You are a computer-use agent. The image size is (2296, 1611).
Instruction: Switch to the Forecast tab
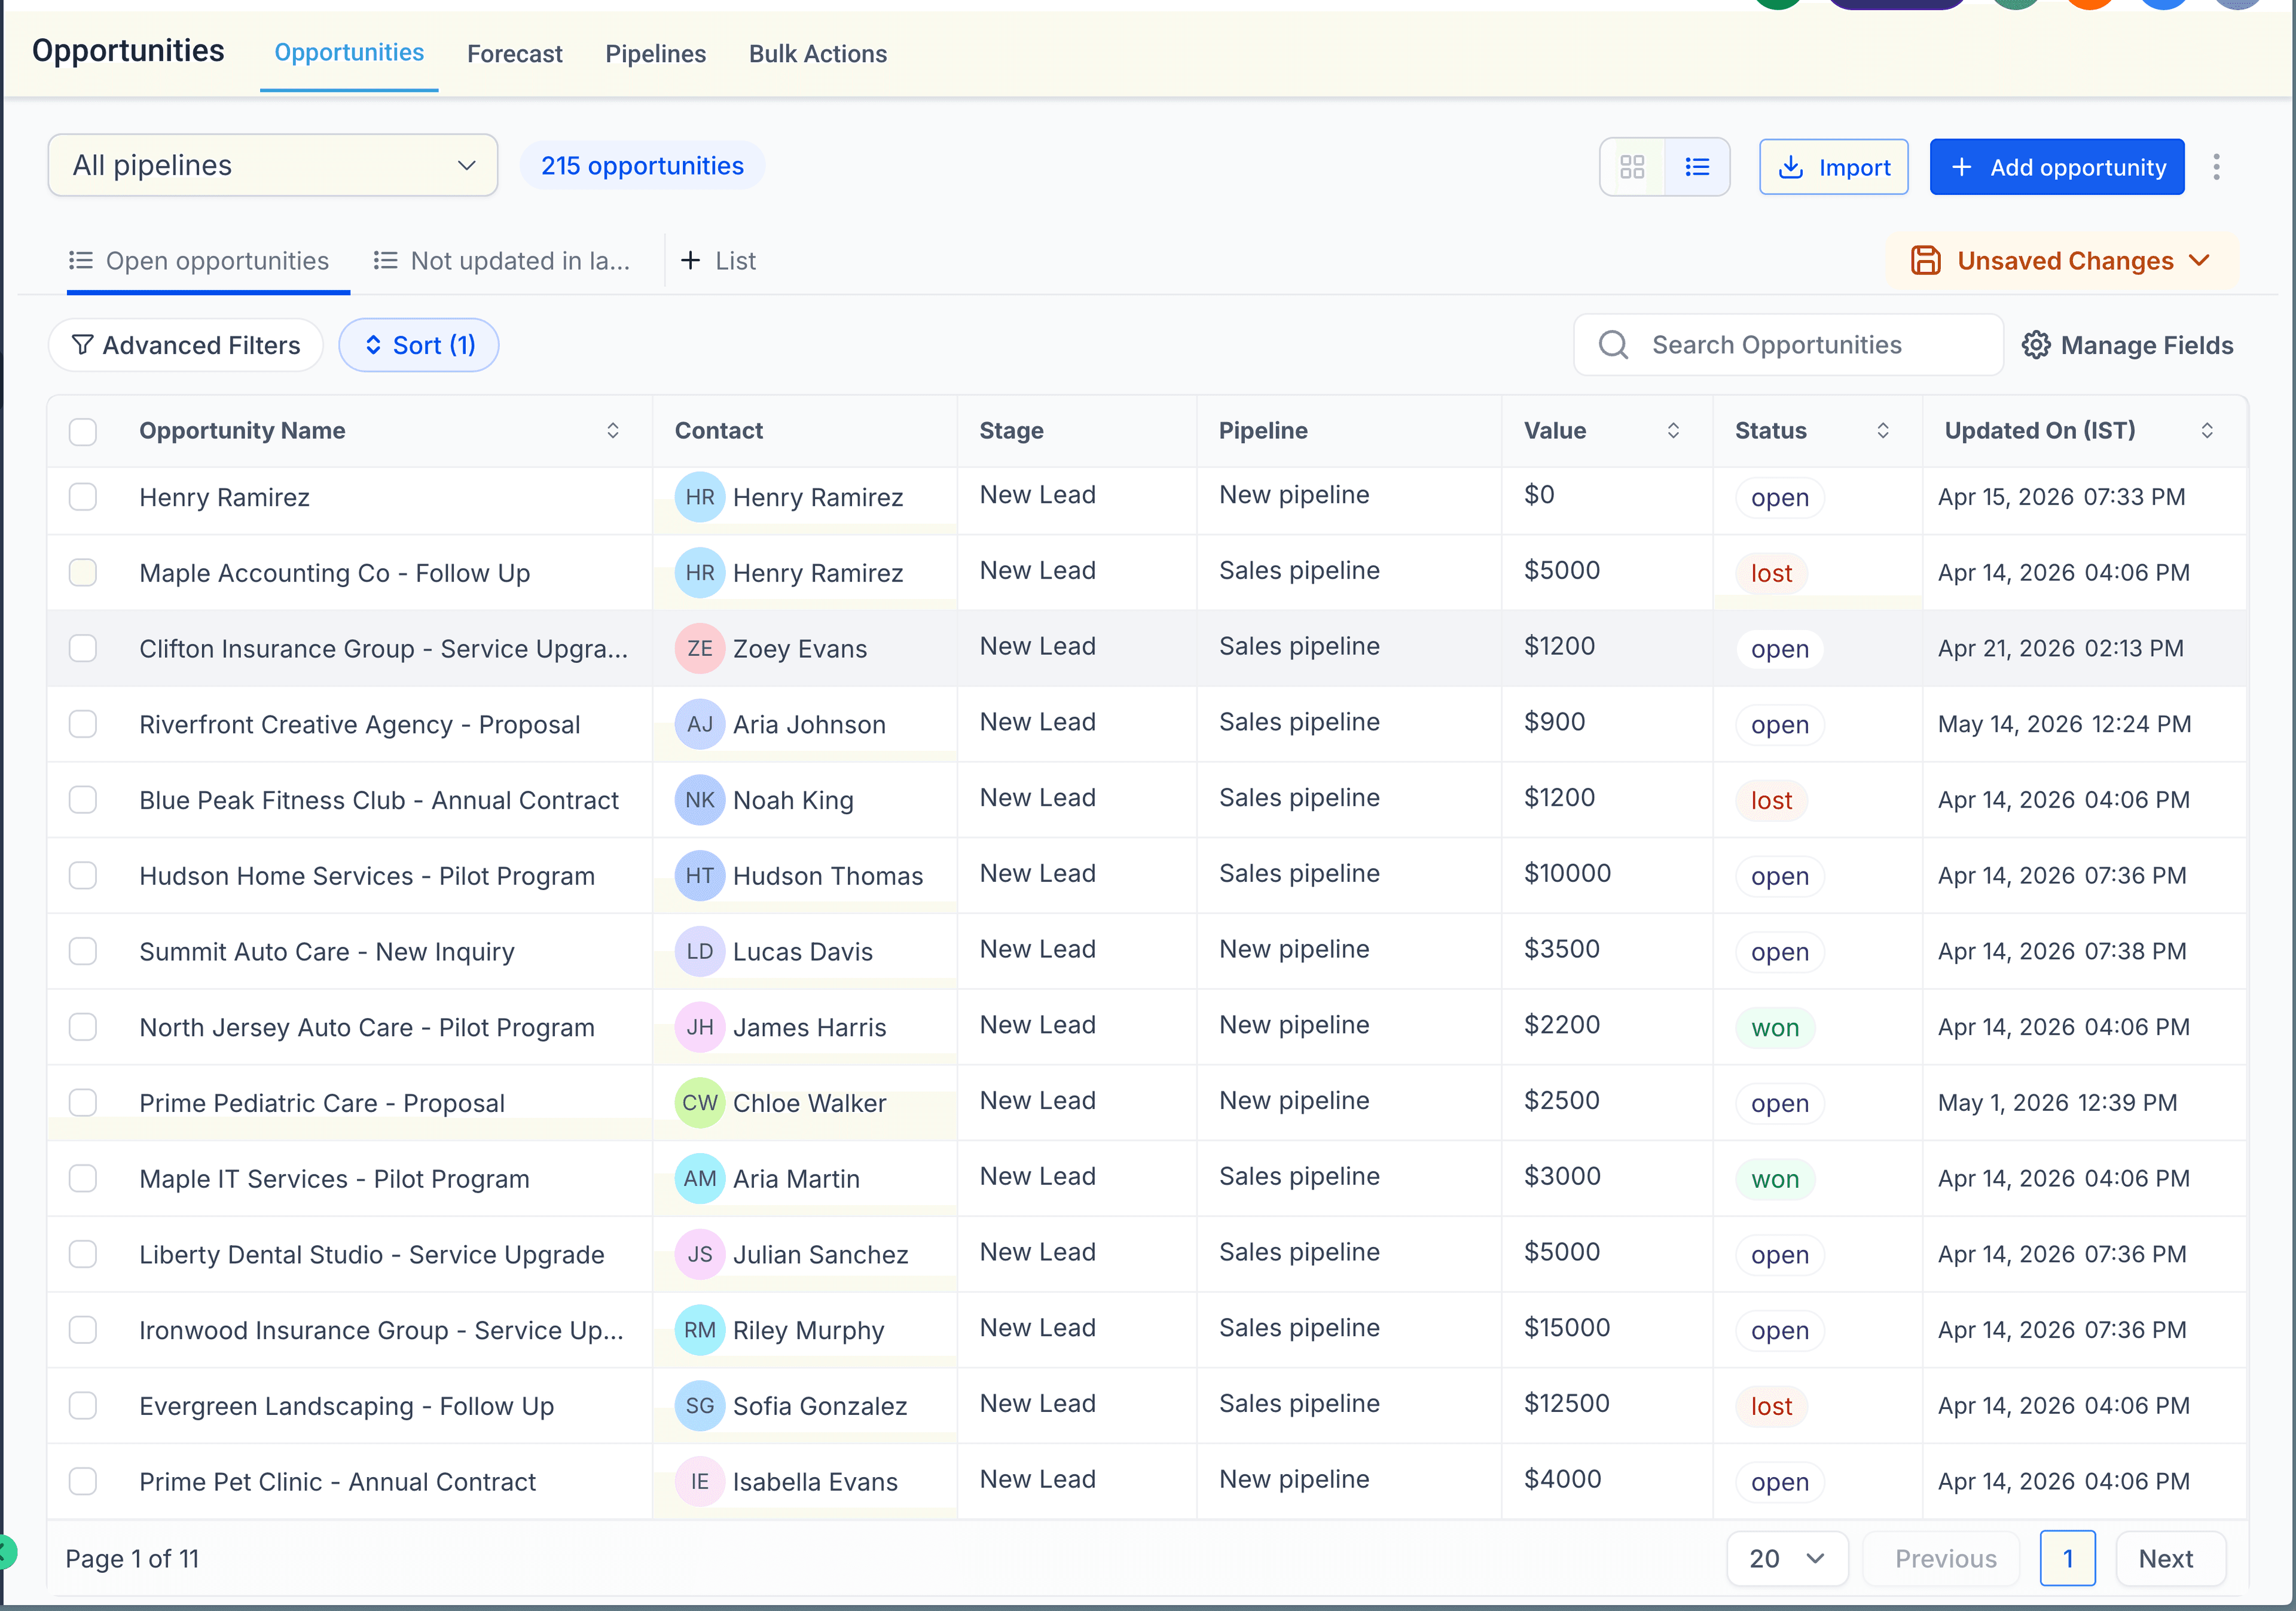pyautogui.click(x=515, y=54)
